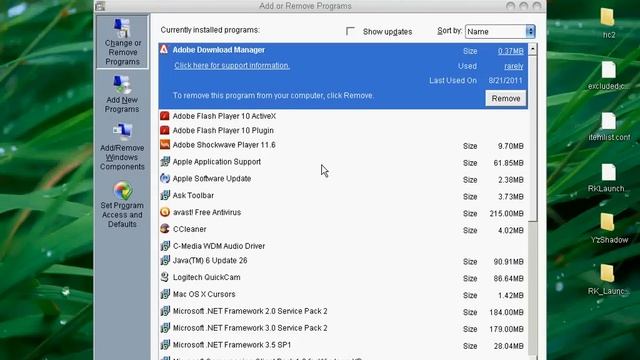Click the 0.37MB size link
This screenshot has height=360, width=640.
click(x=511, y=51)
